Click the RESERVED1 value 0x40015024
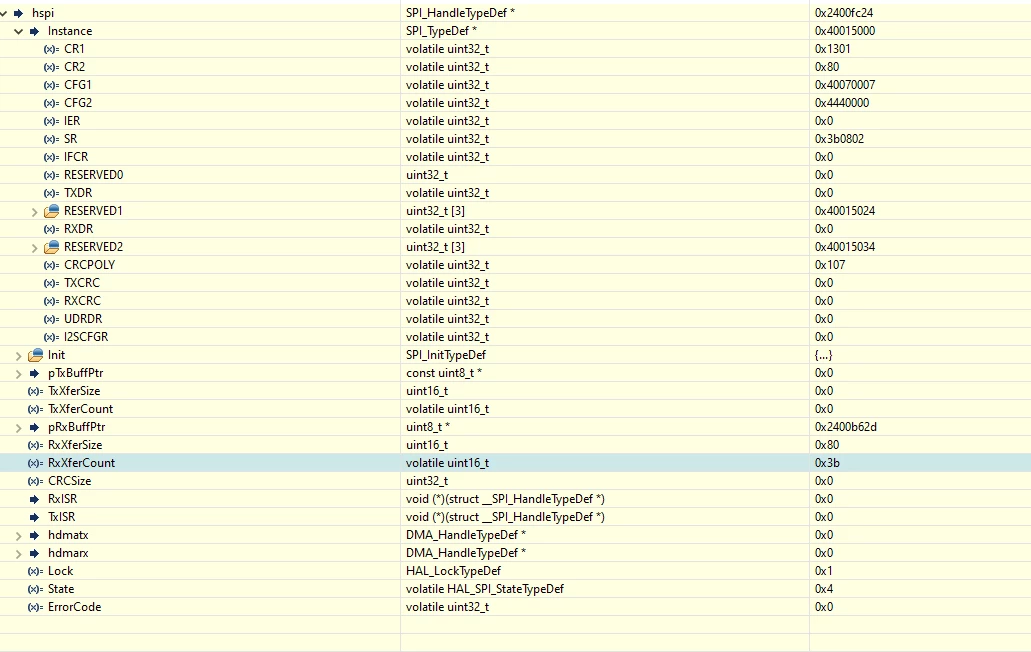Image resolution: width=1031 pixels, height=652 pixels. [845, 211]
